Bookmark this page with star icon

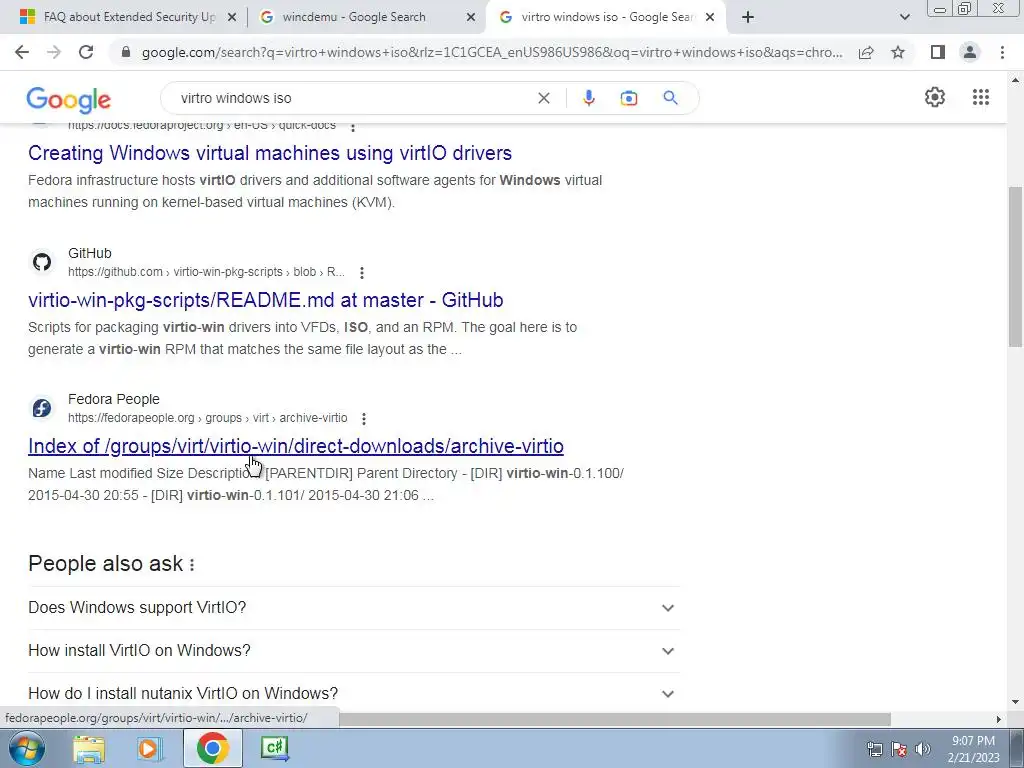[x=898, y=52]
